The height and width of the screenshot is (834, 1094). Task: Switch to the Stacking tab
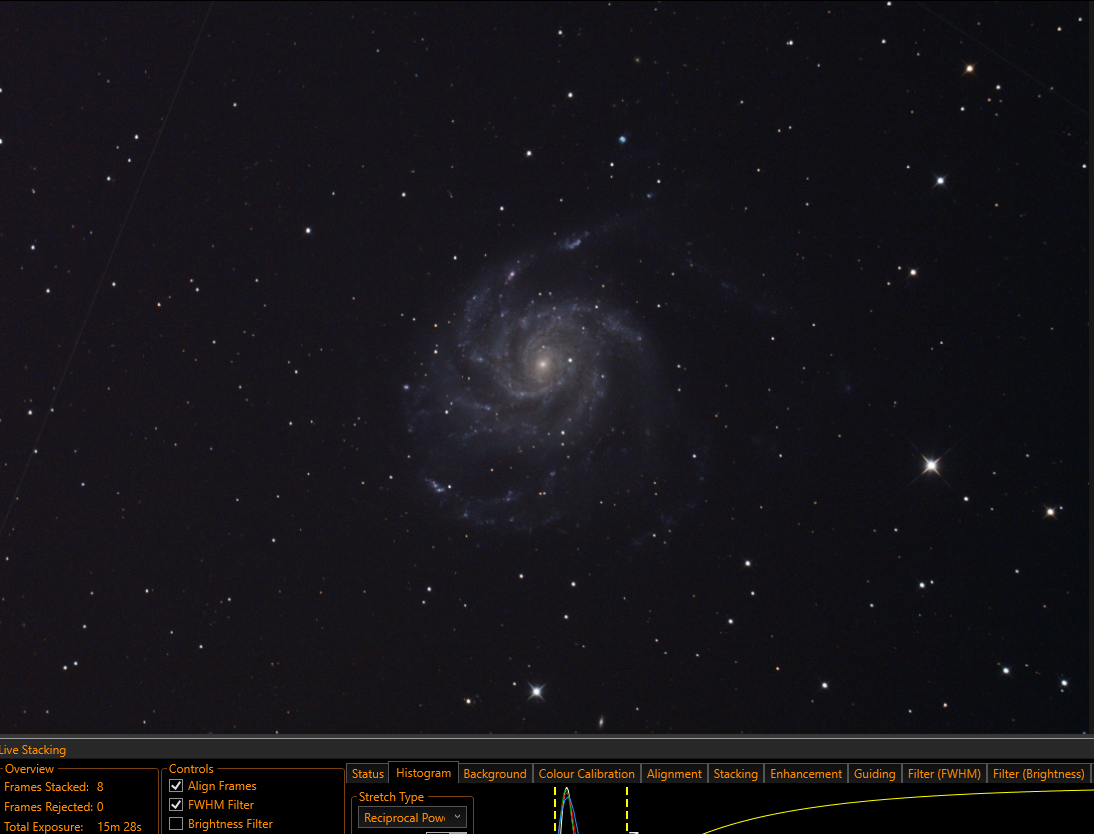tap(735, 773)
